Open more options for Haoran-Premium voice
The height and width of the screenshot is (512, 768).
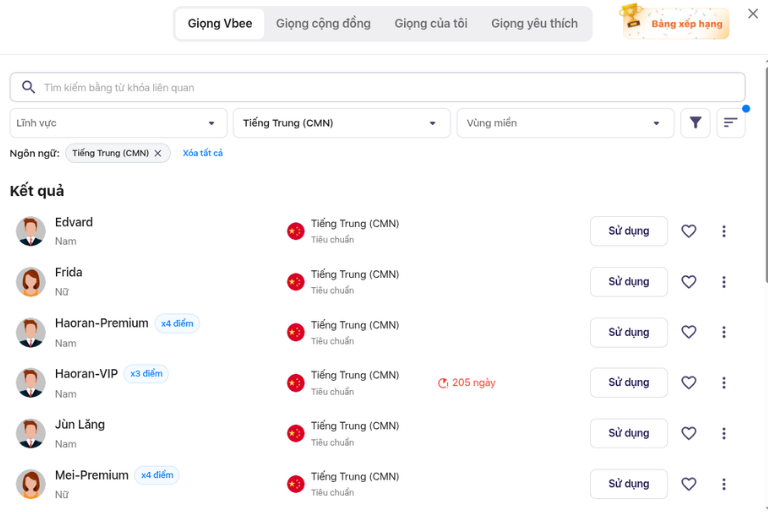(724, 332)
